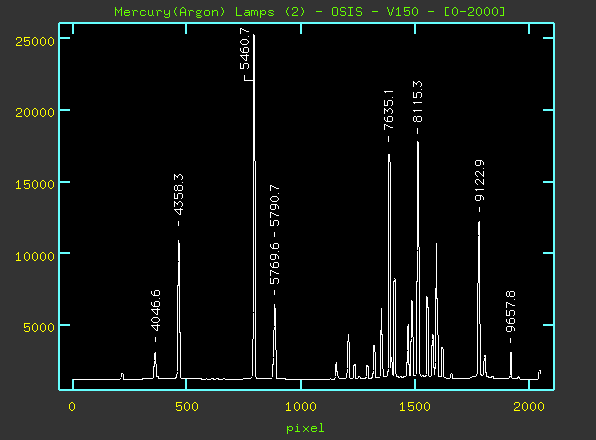Click the x-axis value 2000
The width and height of the screenshot is (596, 440).
coord(529,407)
